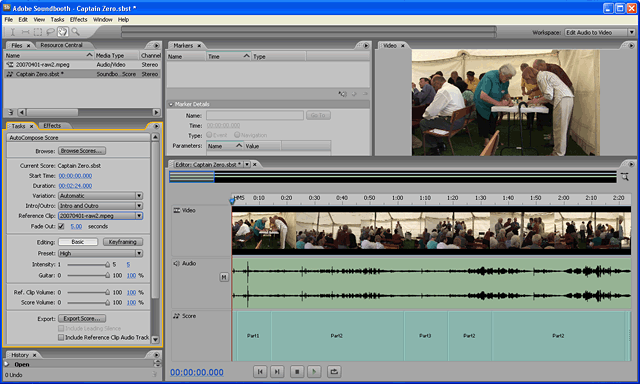Open the Video panel options menu
This screenshot has width=640, height=384.
pyautogui.click(x=631, y=46)
